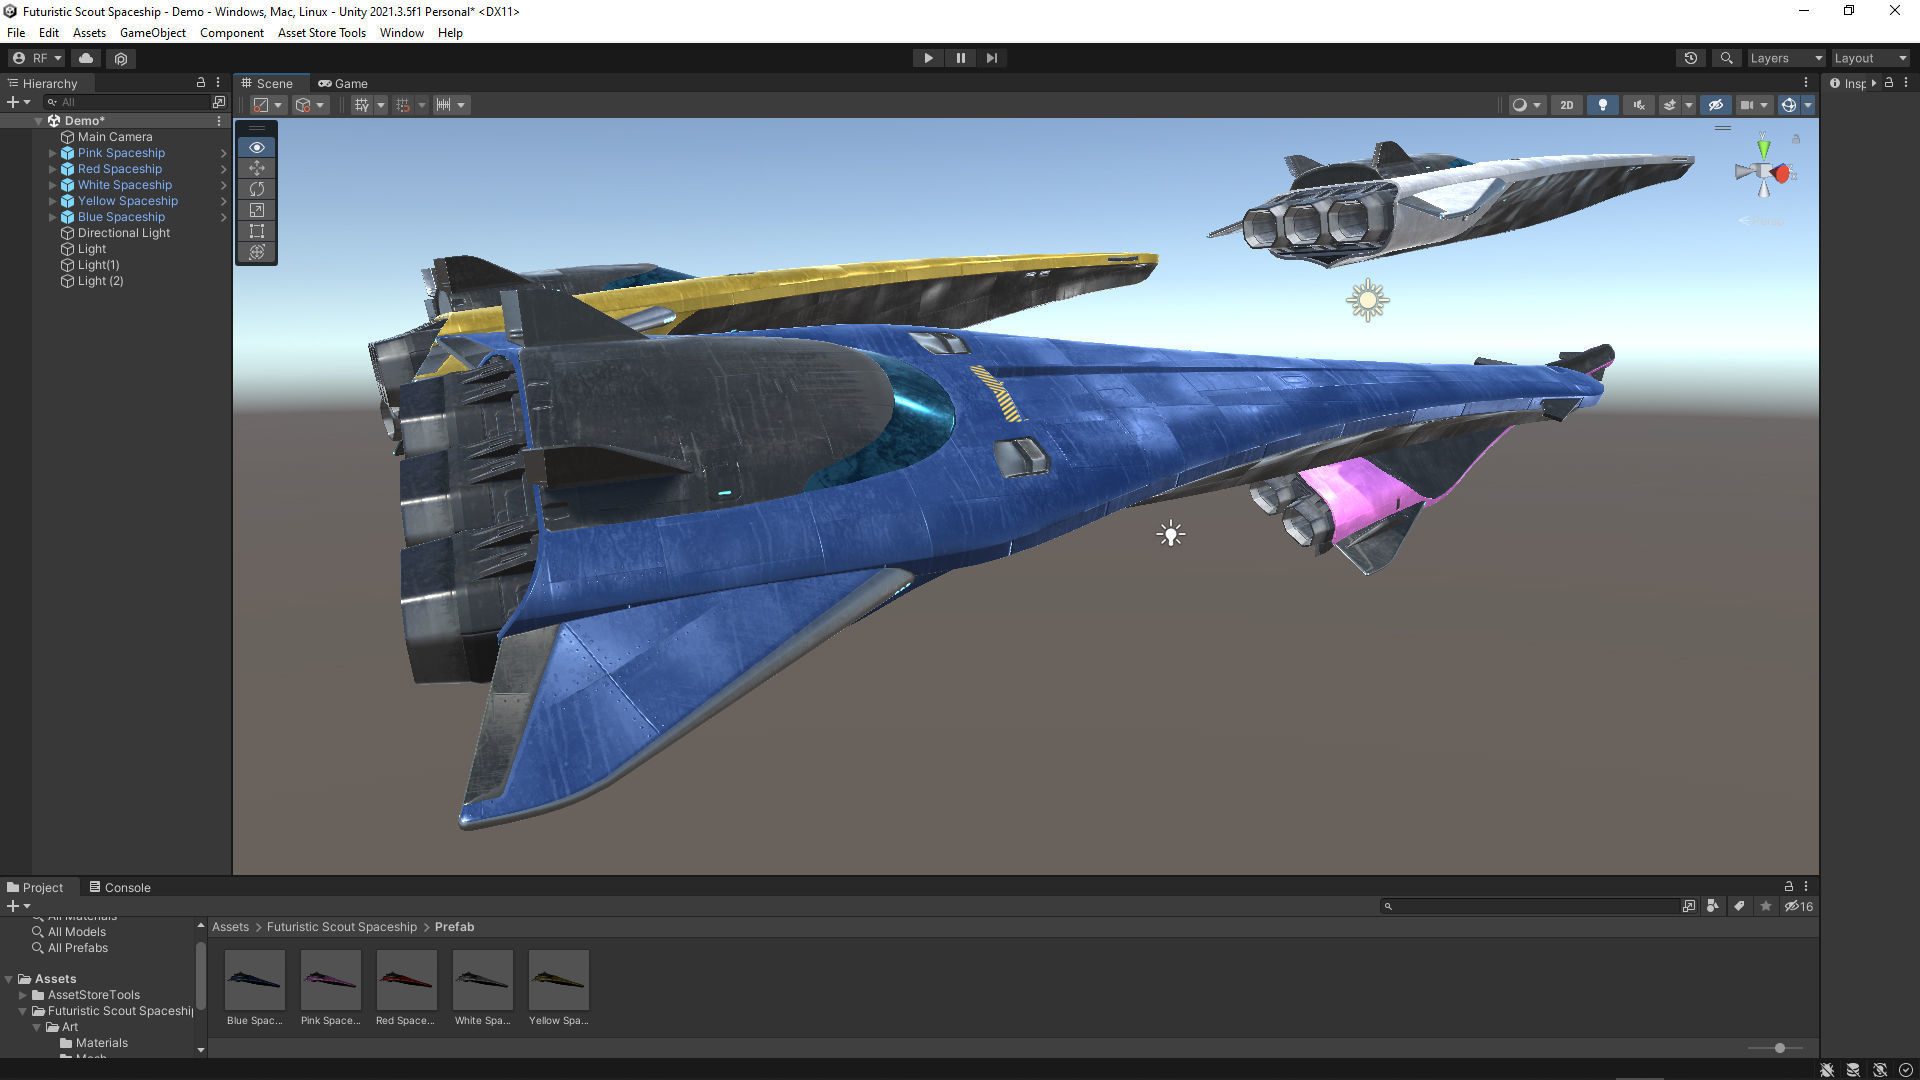Open draw mode shading dropdown
The width and height of the screenshot is (1920, 1080).
(1527, 105)
